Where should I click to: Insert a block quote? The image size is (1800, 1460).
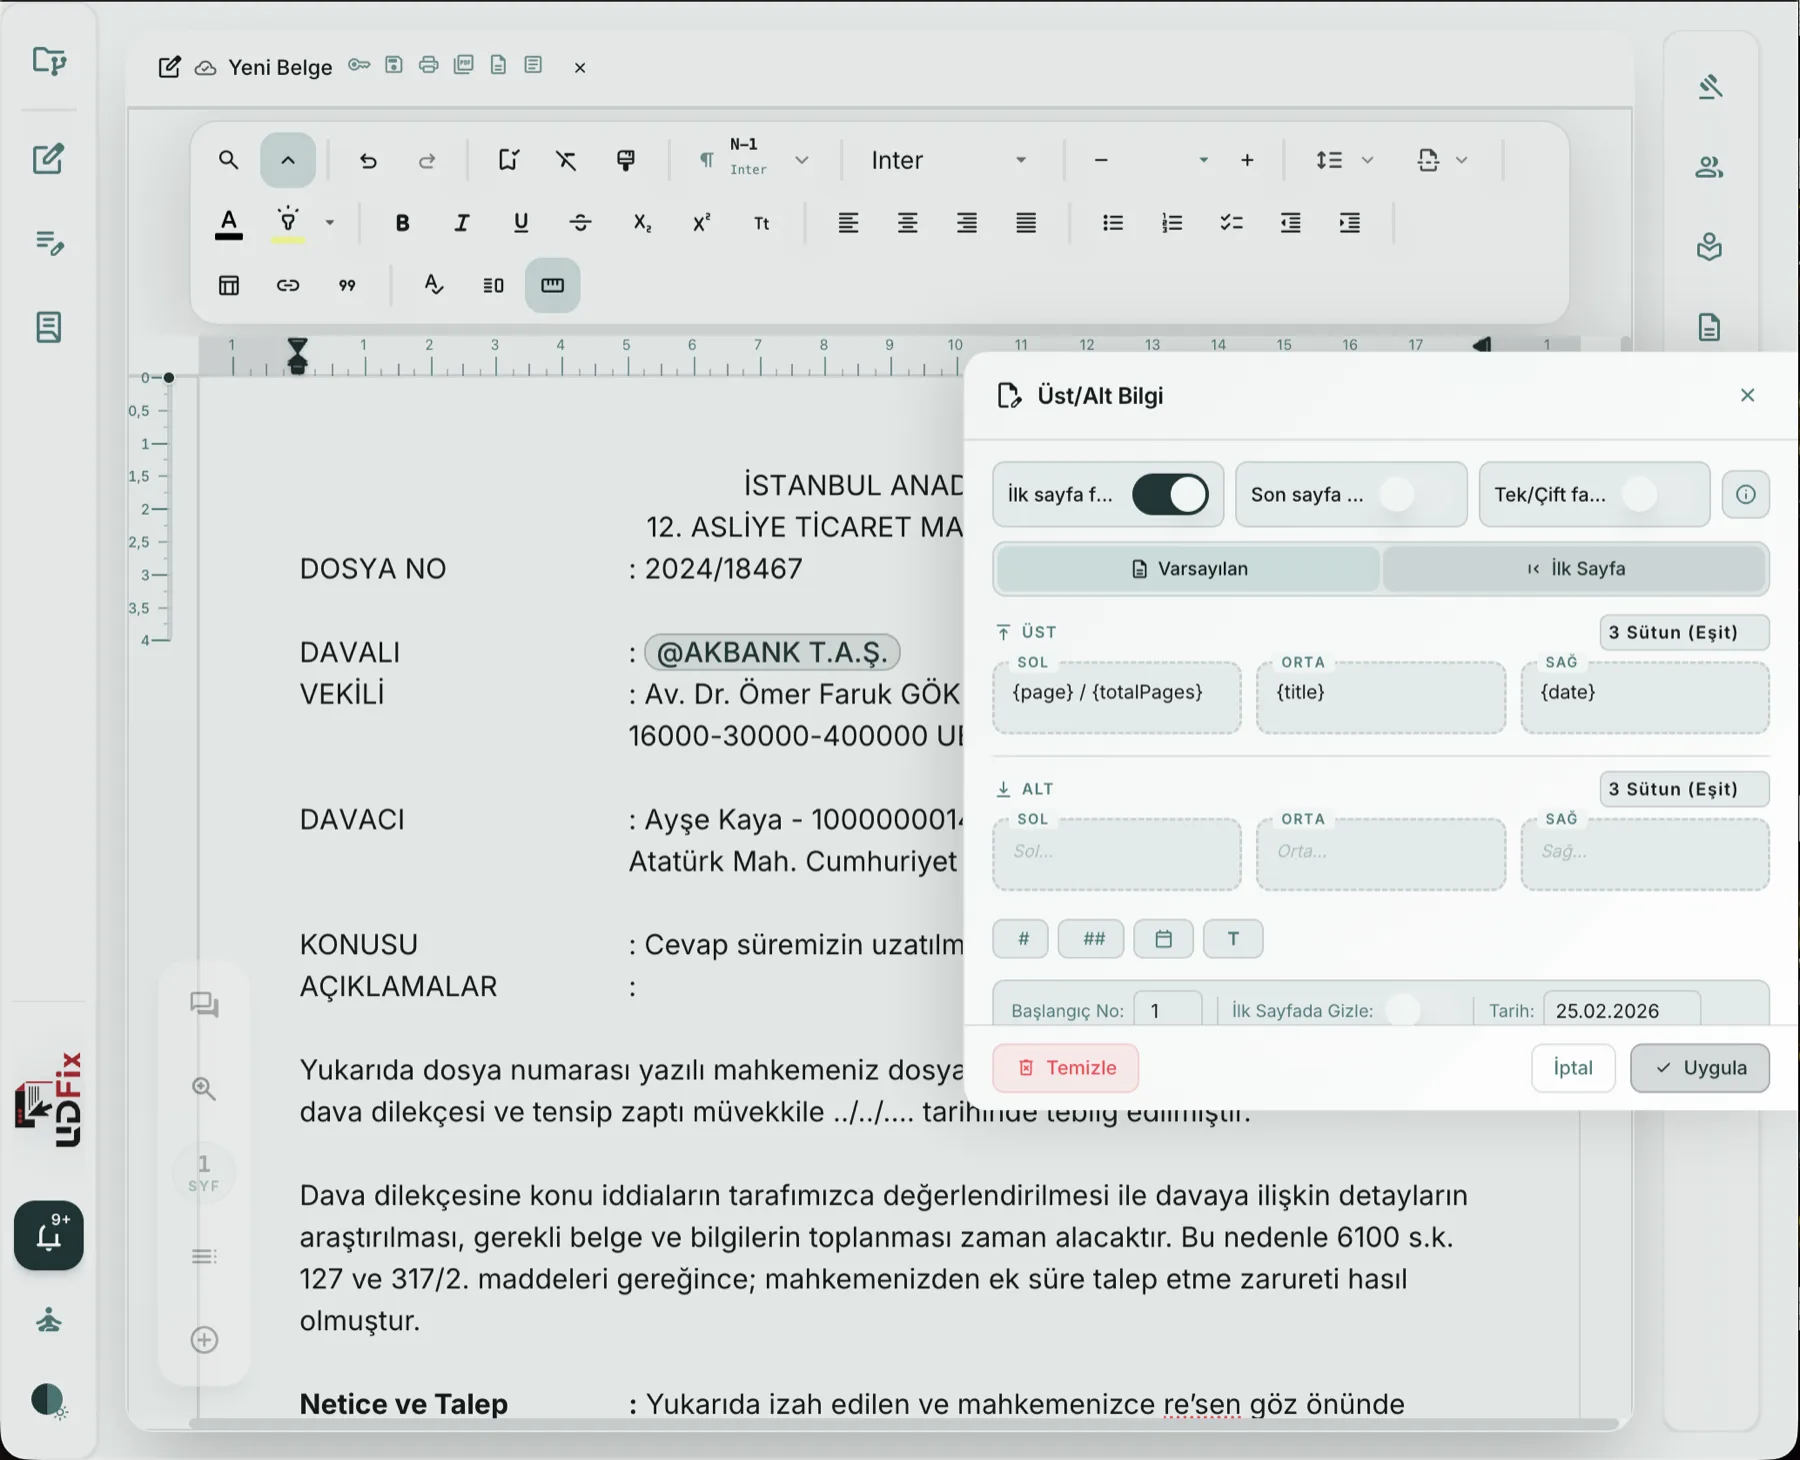(347, 285)
